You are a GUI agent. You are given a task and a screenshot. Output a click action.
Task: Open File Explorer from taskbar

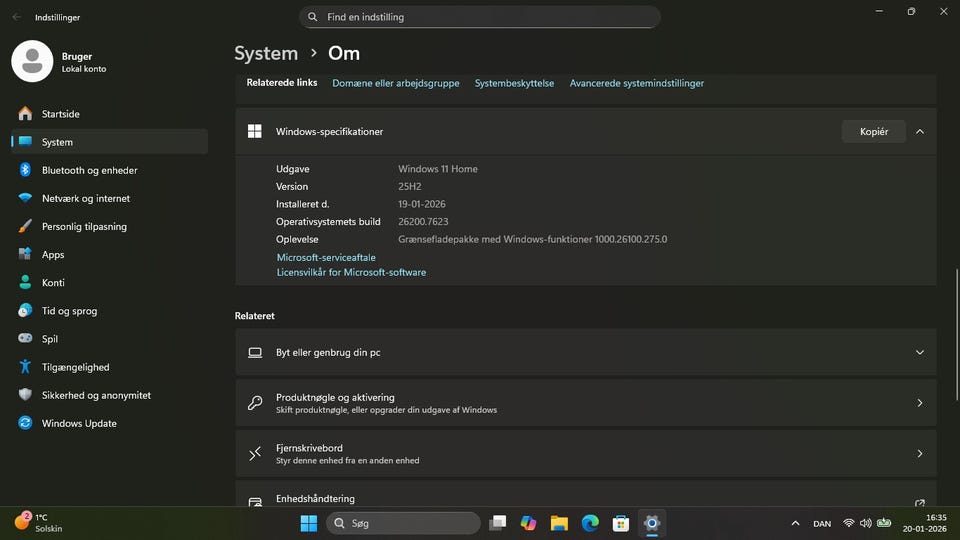(x=559, y=523)
